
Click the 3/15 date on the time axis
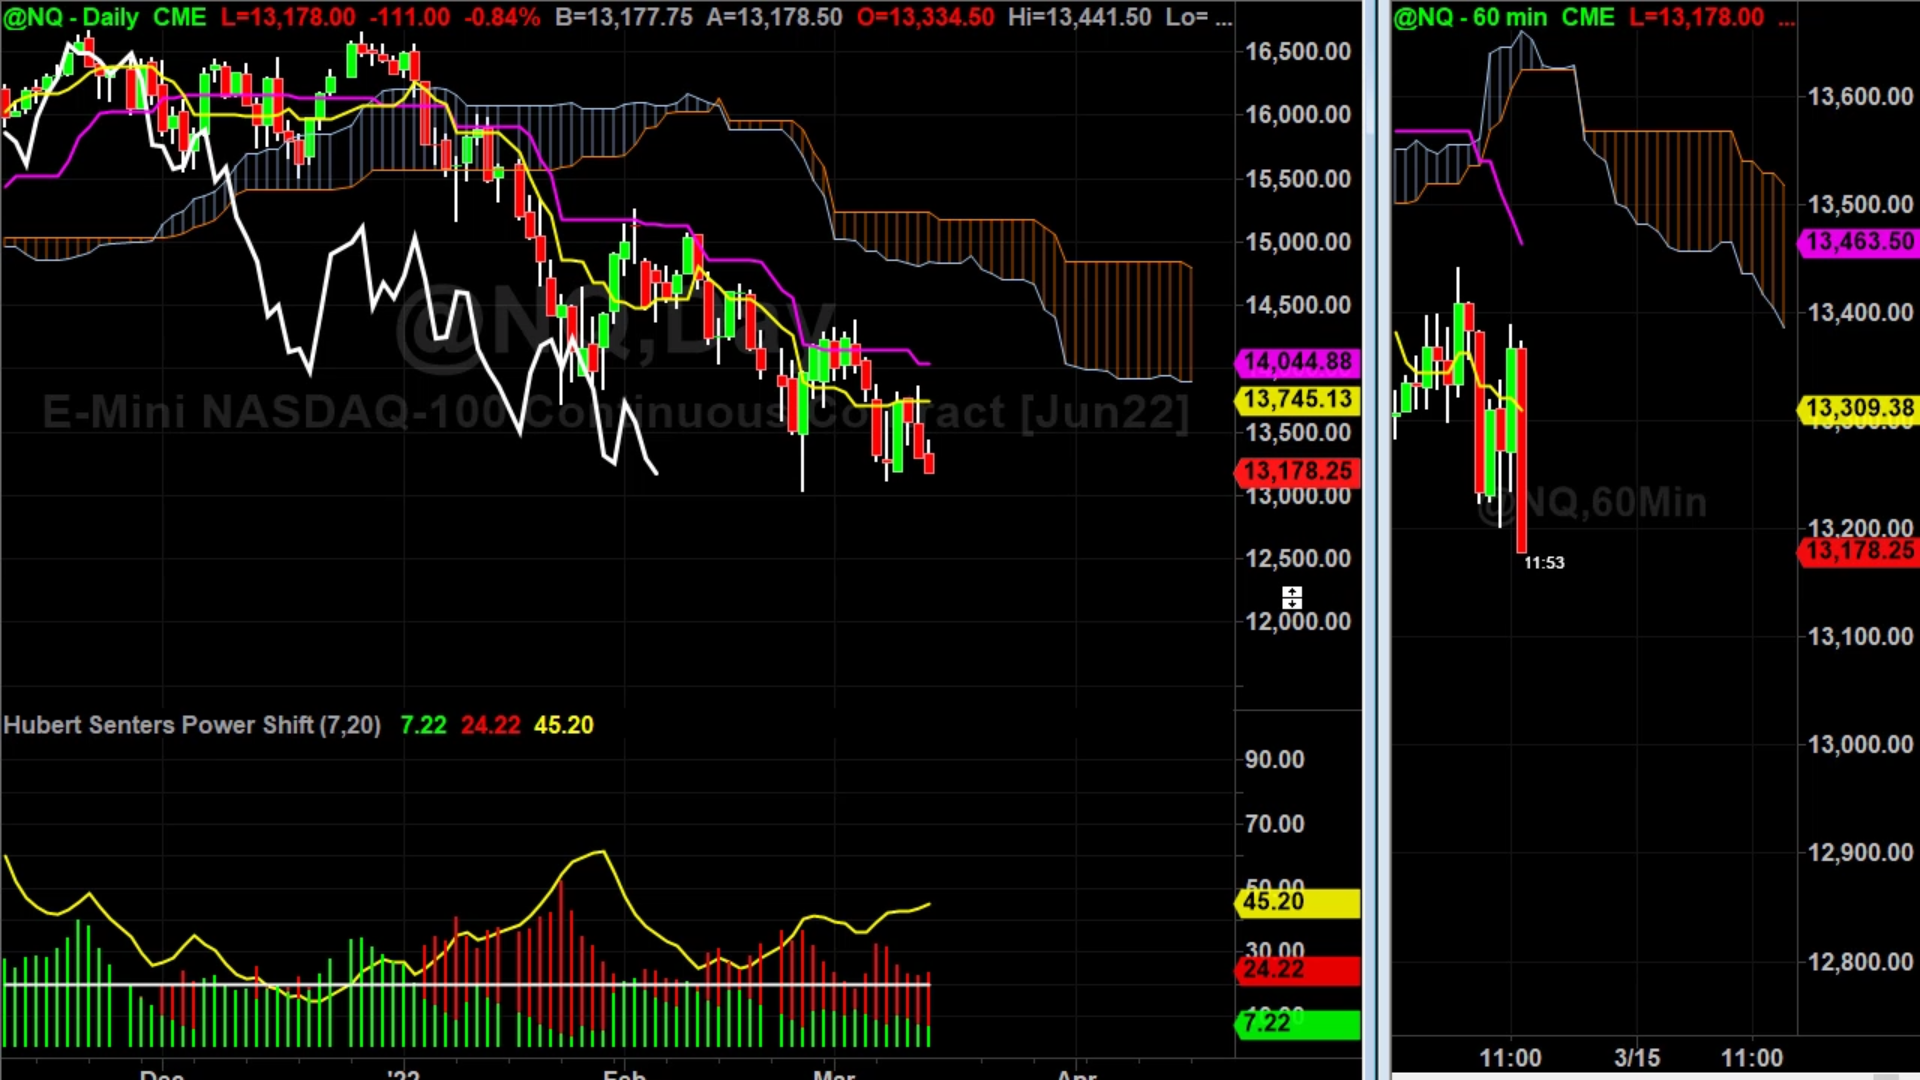pyautogui.click(x=1637, y=1058)
